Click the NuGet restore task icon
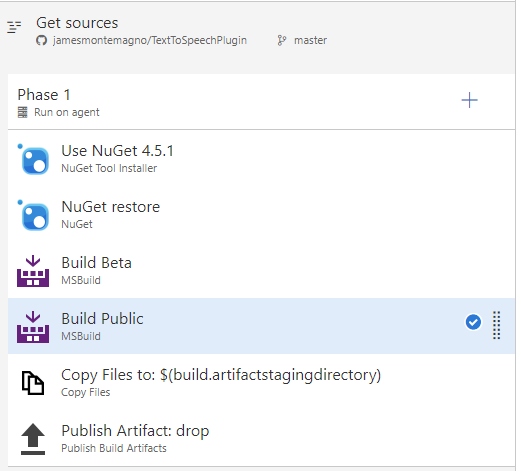521x471 pixels. pyautogui.click(x=33, y=215)
